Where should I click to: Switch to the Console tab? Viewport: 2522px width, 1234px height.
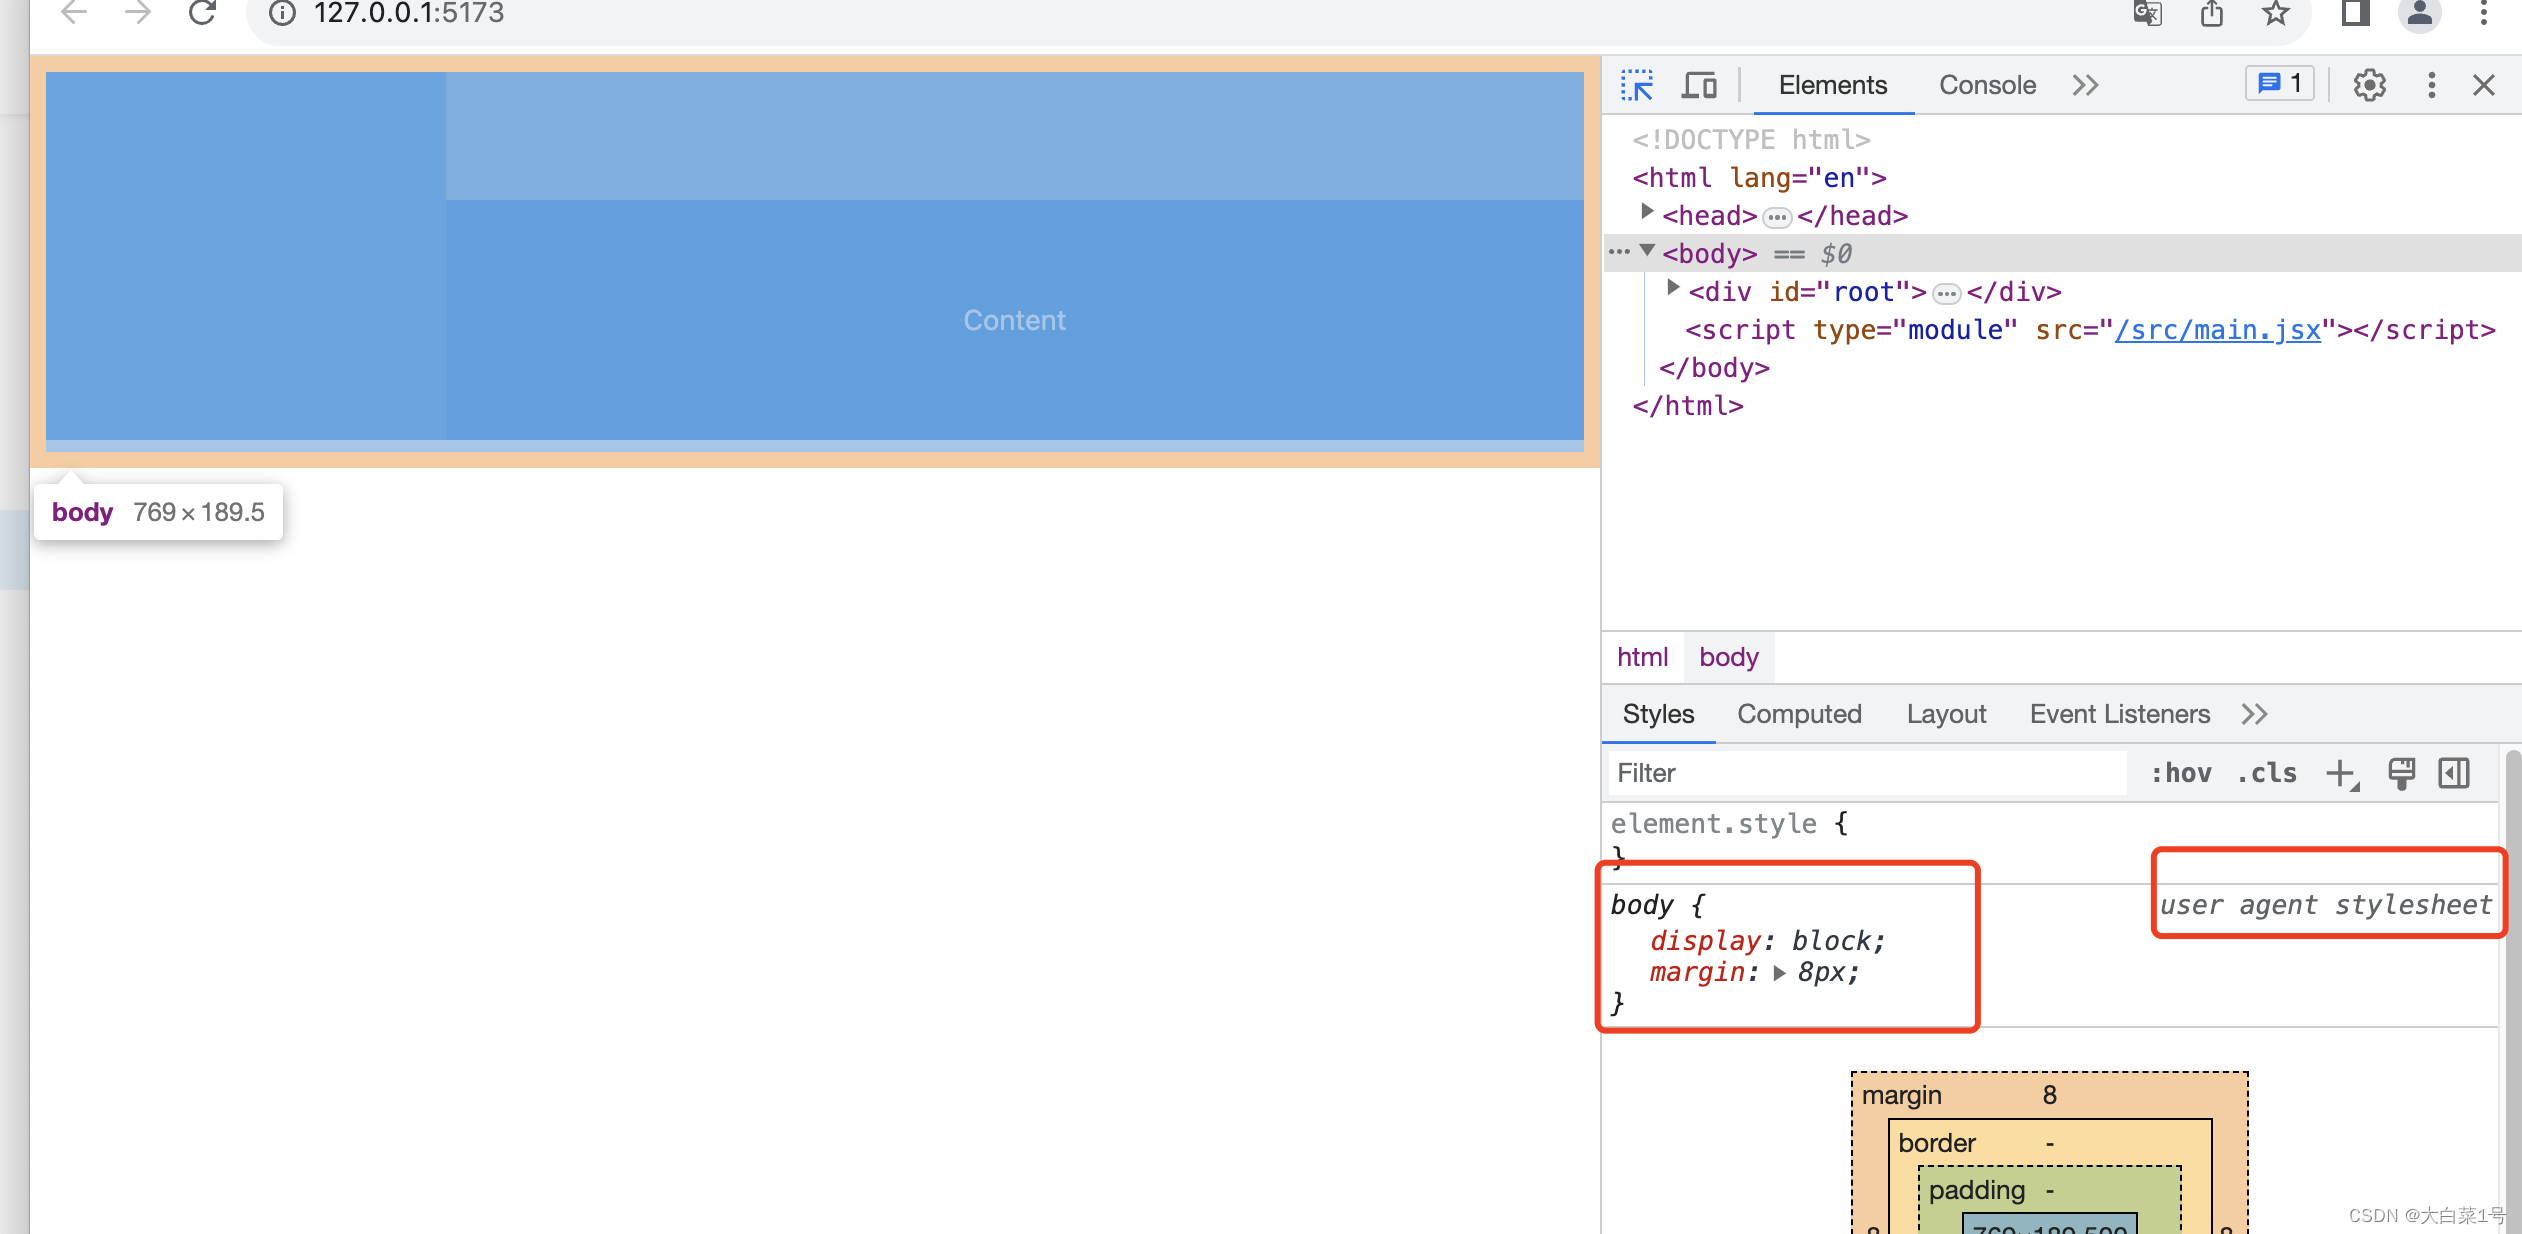1987,85
